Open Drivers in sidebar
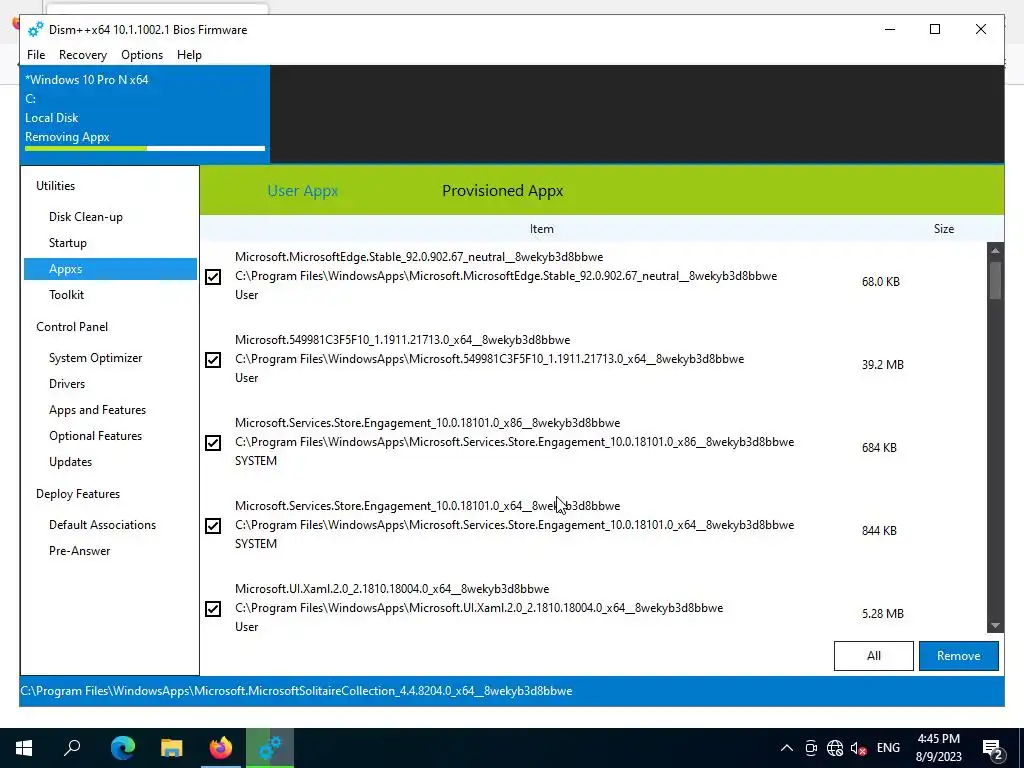1024x768 pixels. click(67, 384)
